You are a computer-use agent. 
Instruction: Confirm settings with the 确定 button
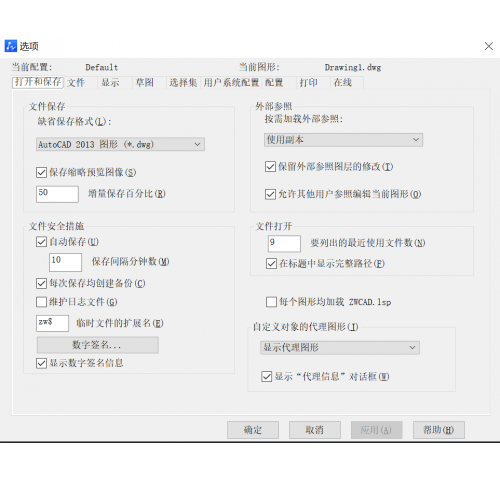click(x=253, y=430)
